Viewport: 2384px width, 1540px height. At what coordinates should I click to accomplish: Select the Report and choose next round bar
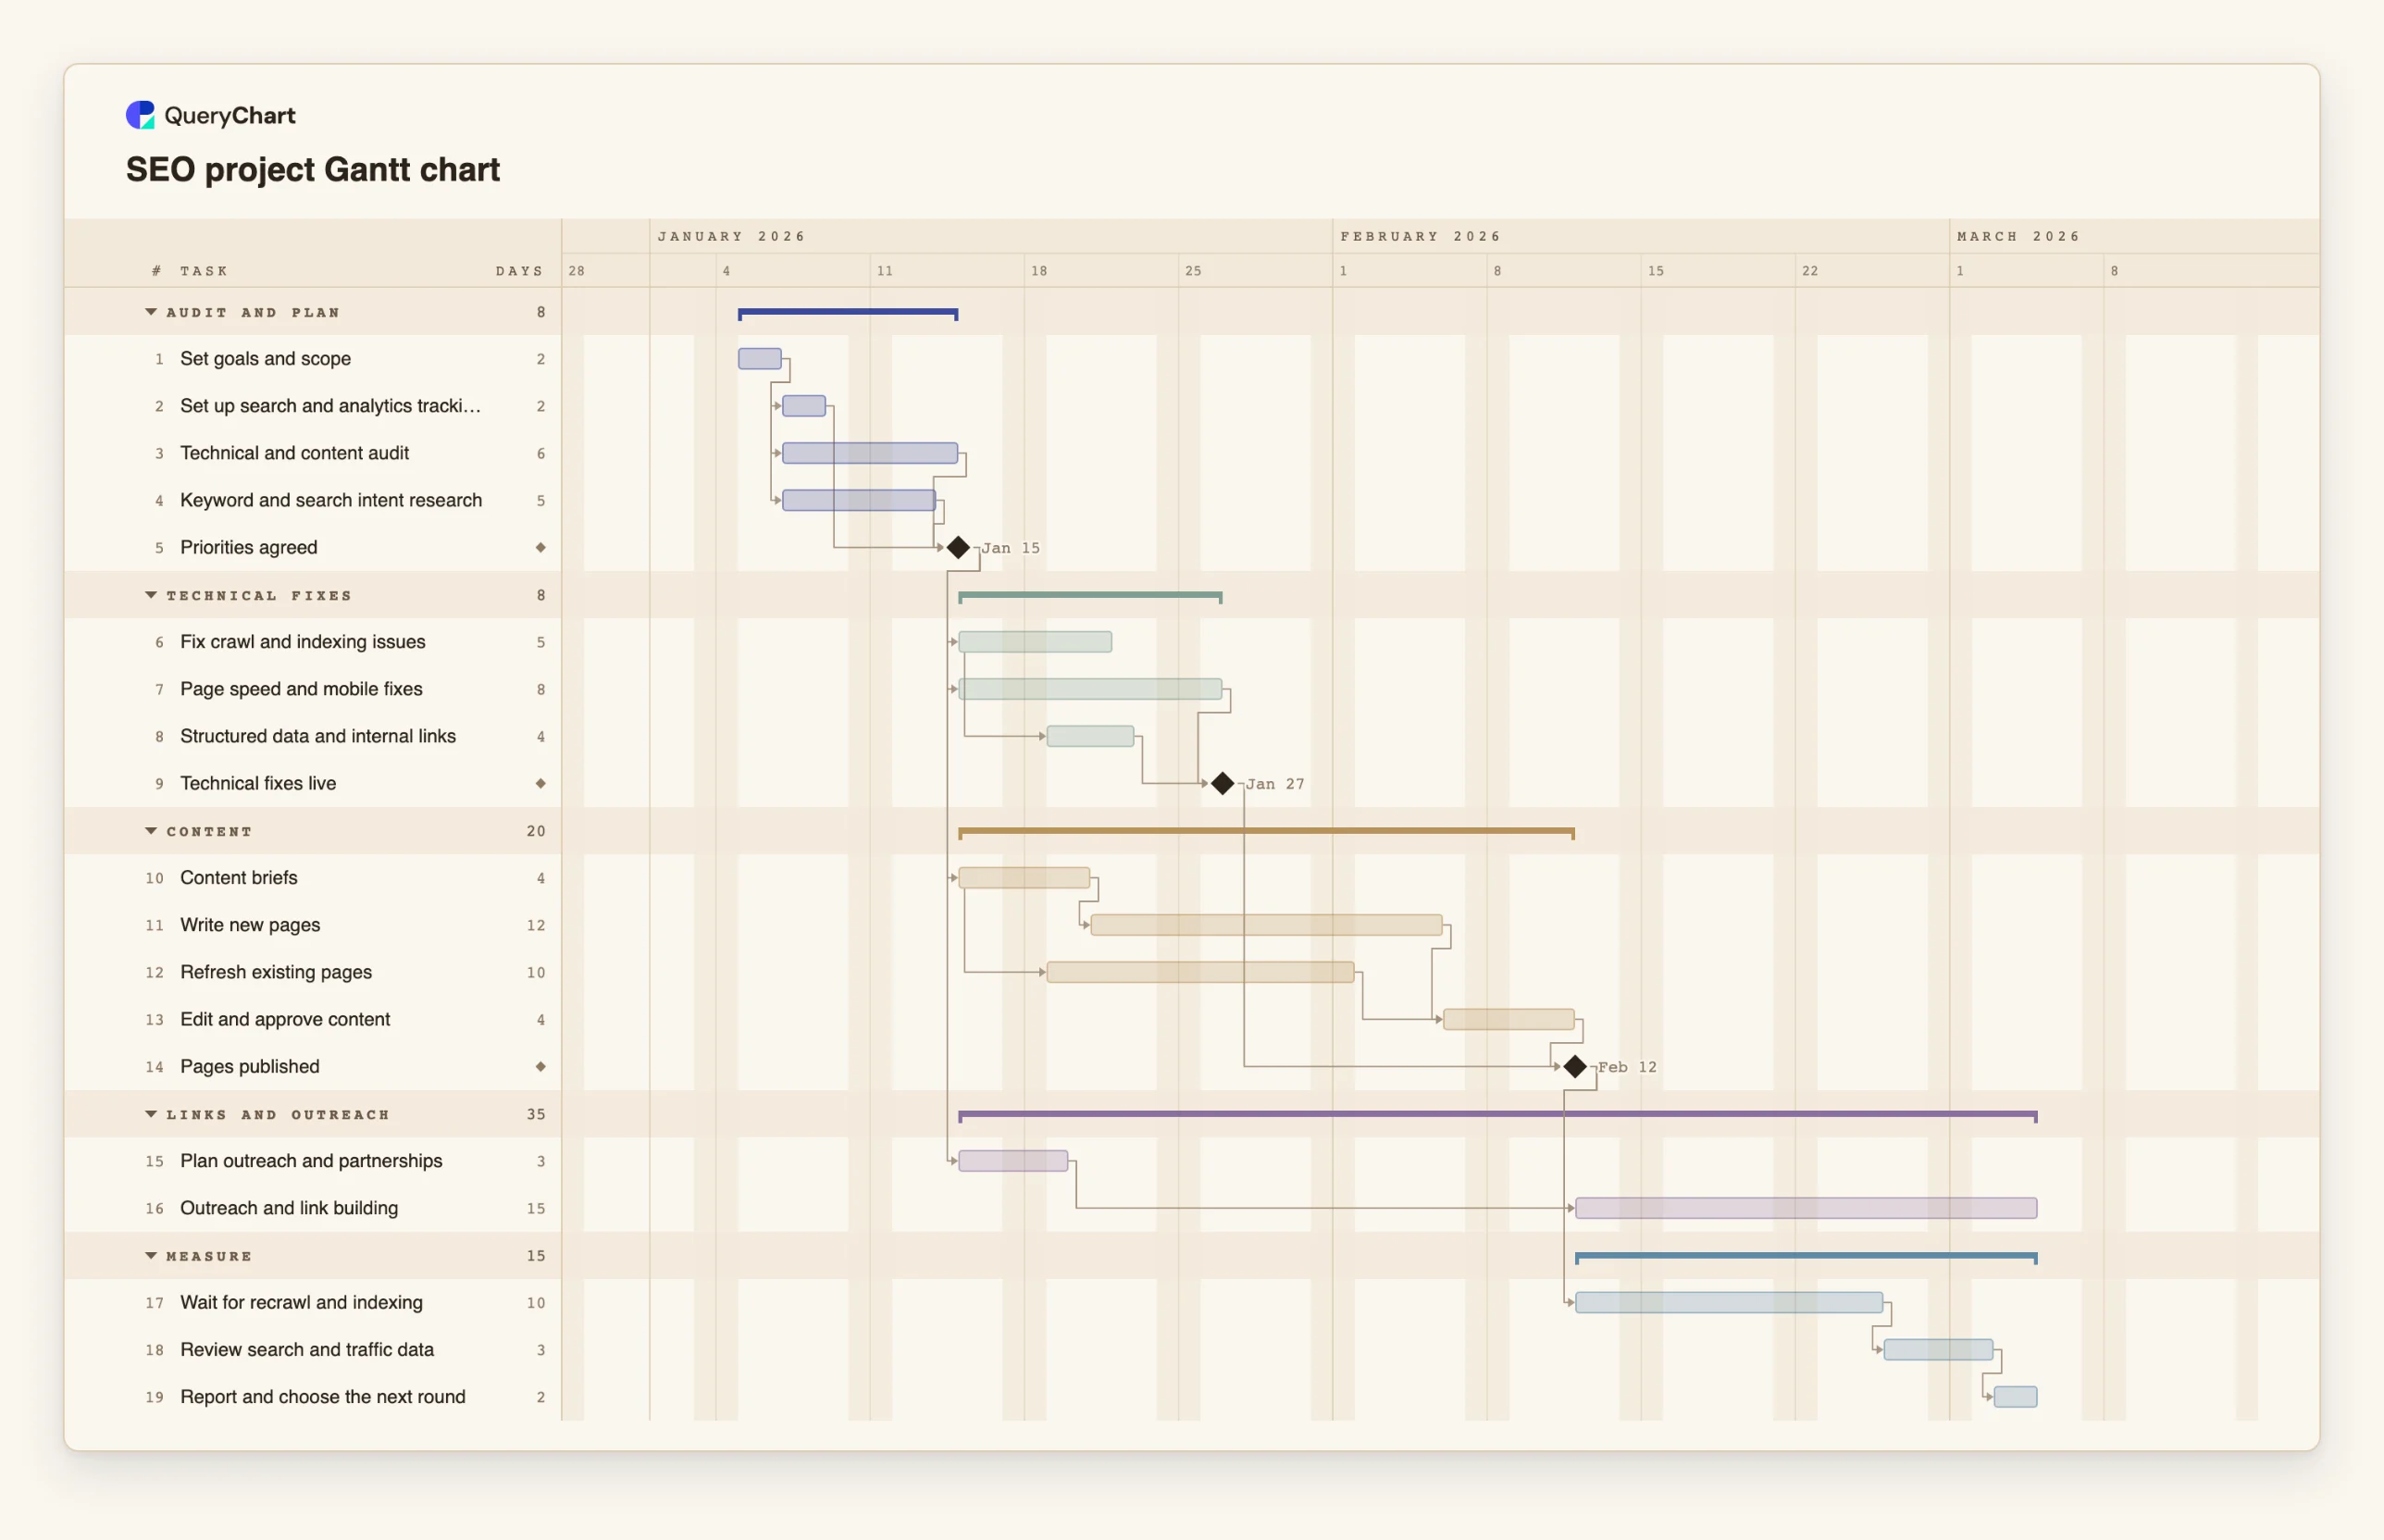click(2015, 1397)
